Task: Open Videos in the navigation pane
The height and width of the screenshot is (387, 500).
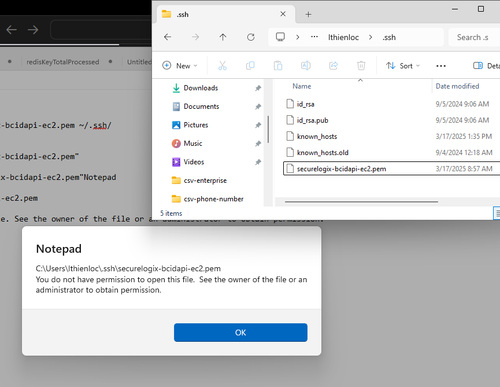Action: coord(194,162)
